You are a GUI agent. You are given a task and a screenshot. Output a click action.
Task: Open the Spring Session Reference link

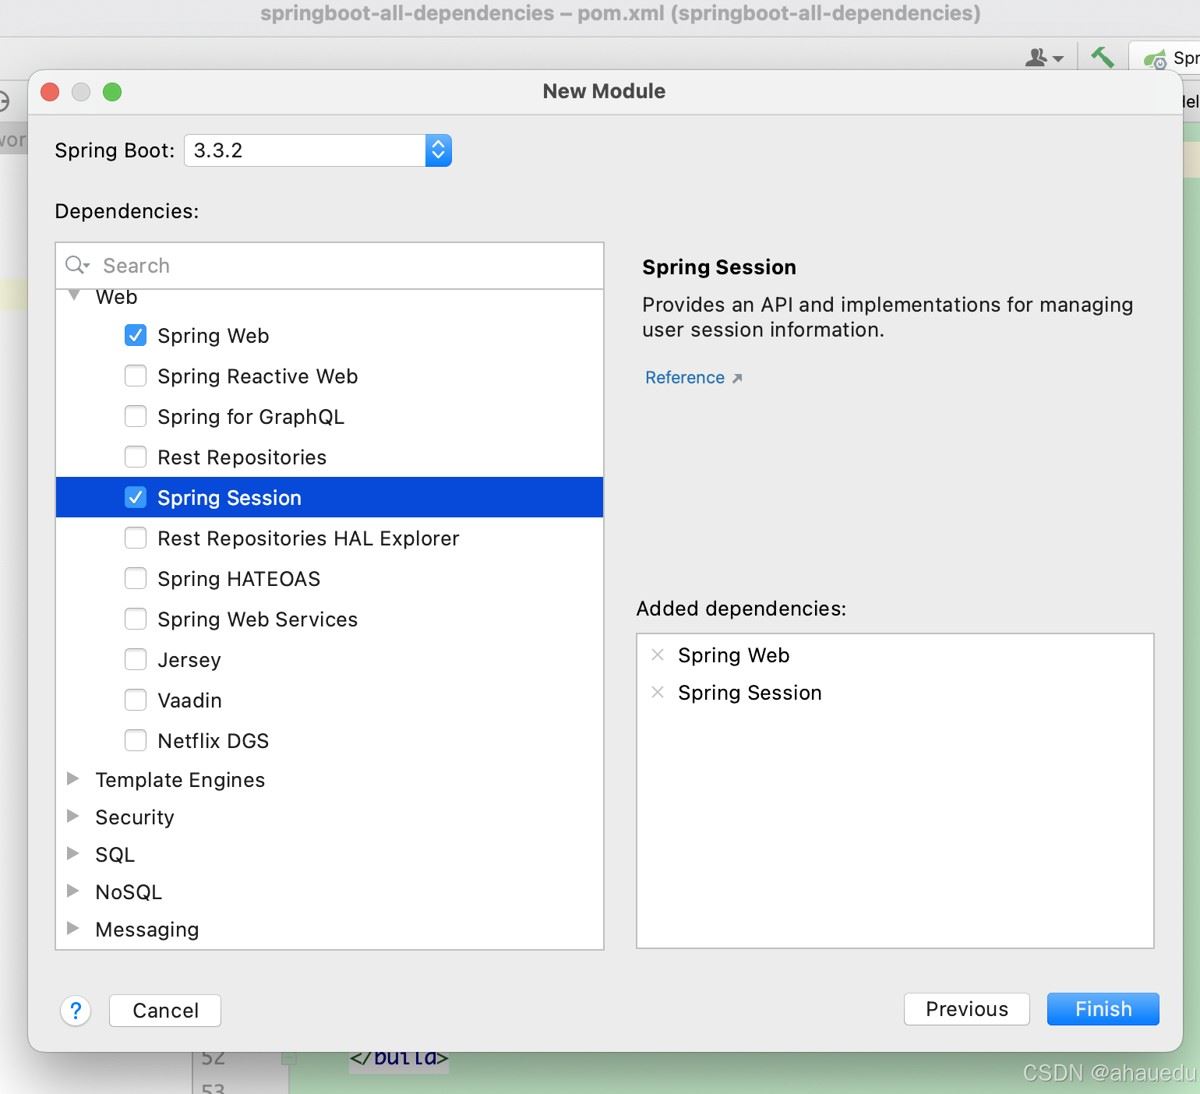[x=693, y=377]
